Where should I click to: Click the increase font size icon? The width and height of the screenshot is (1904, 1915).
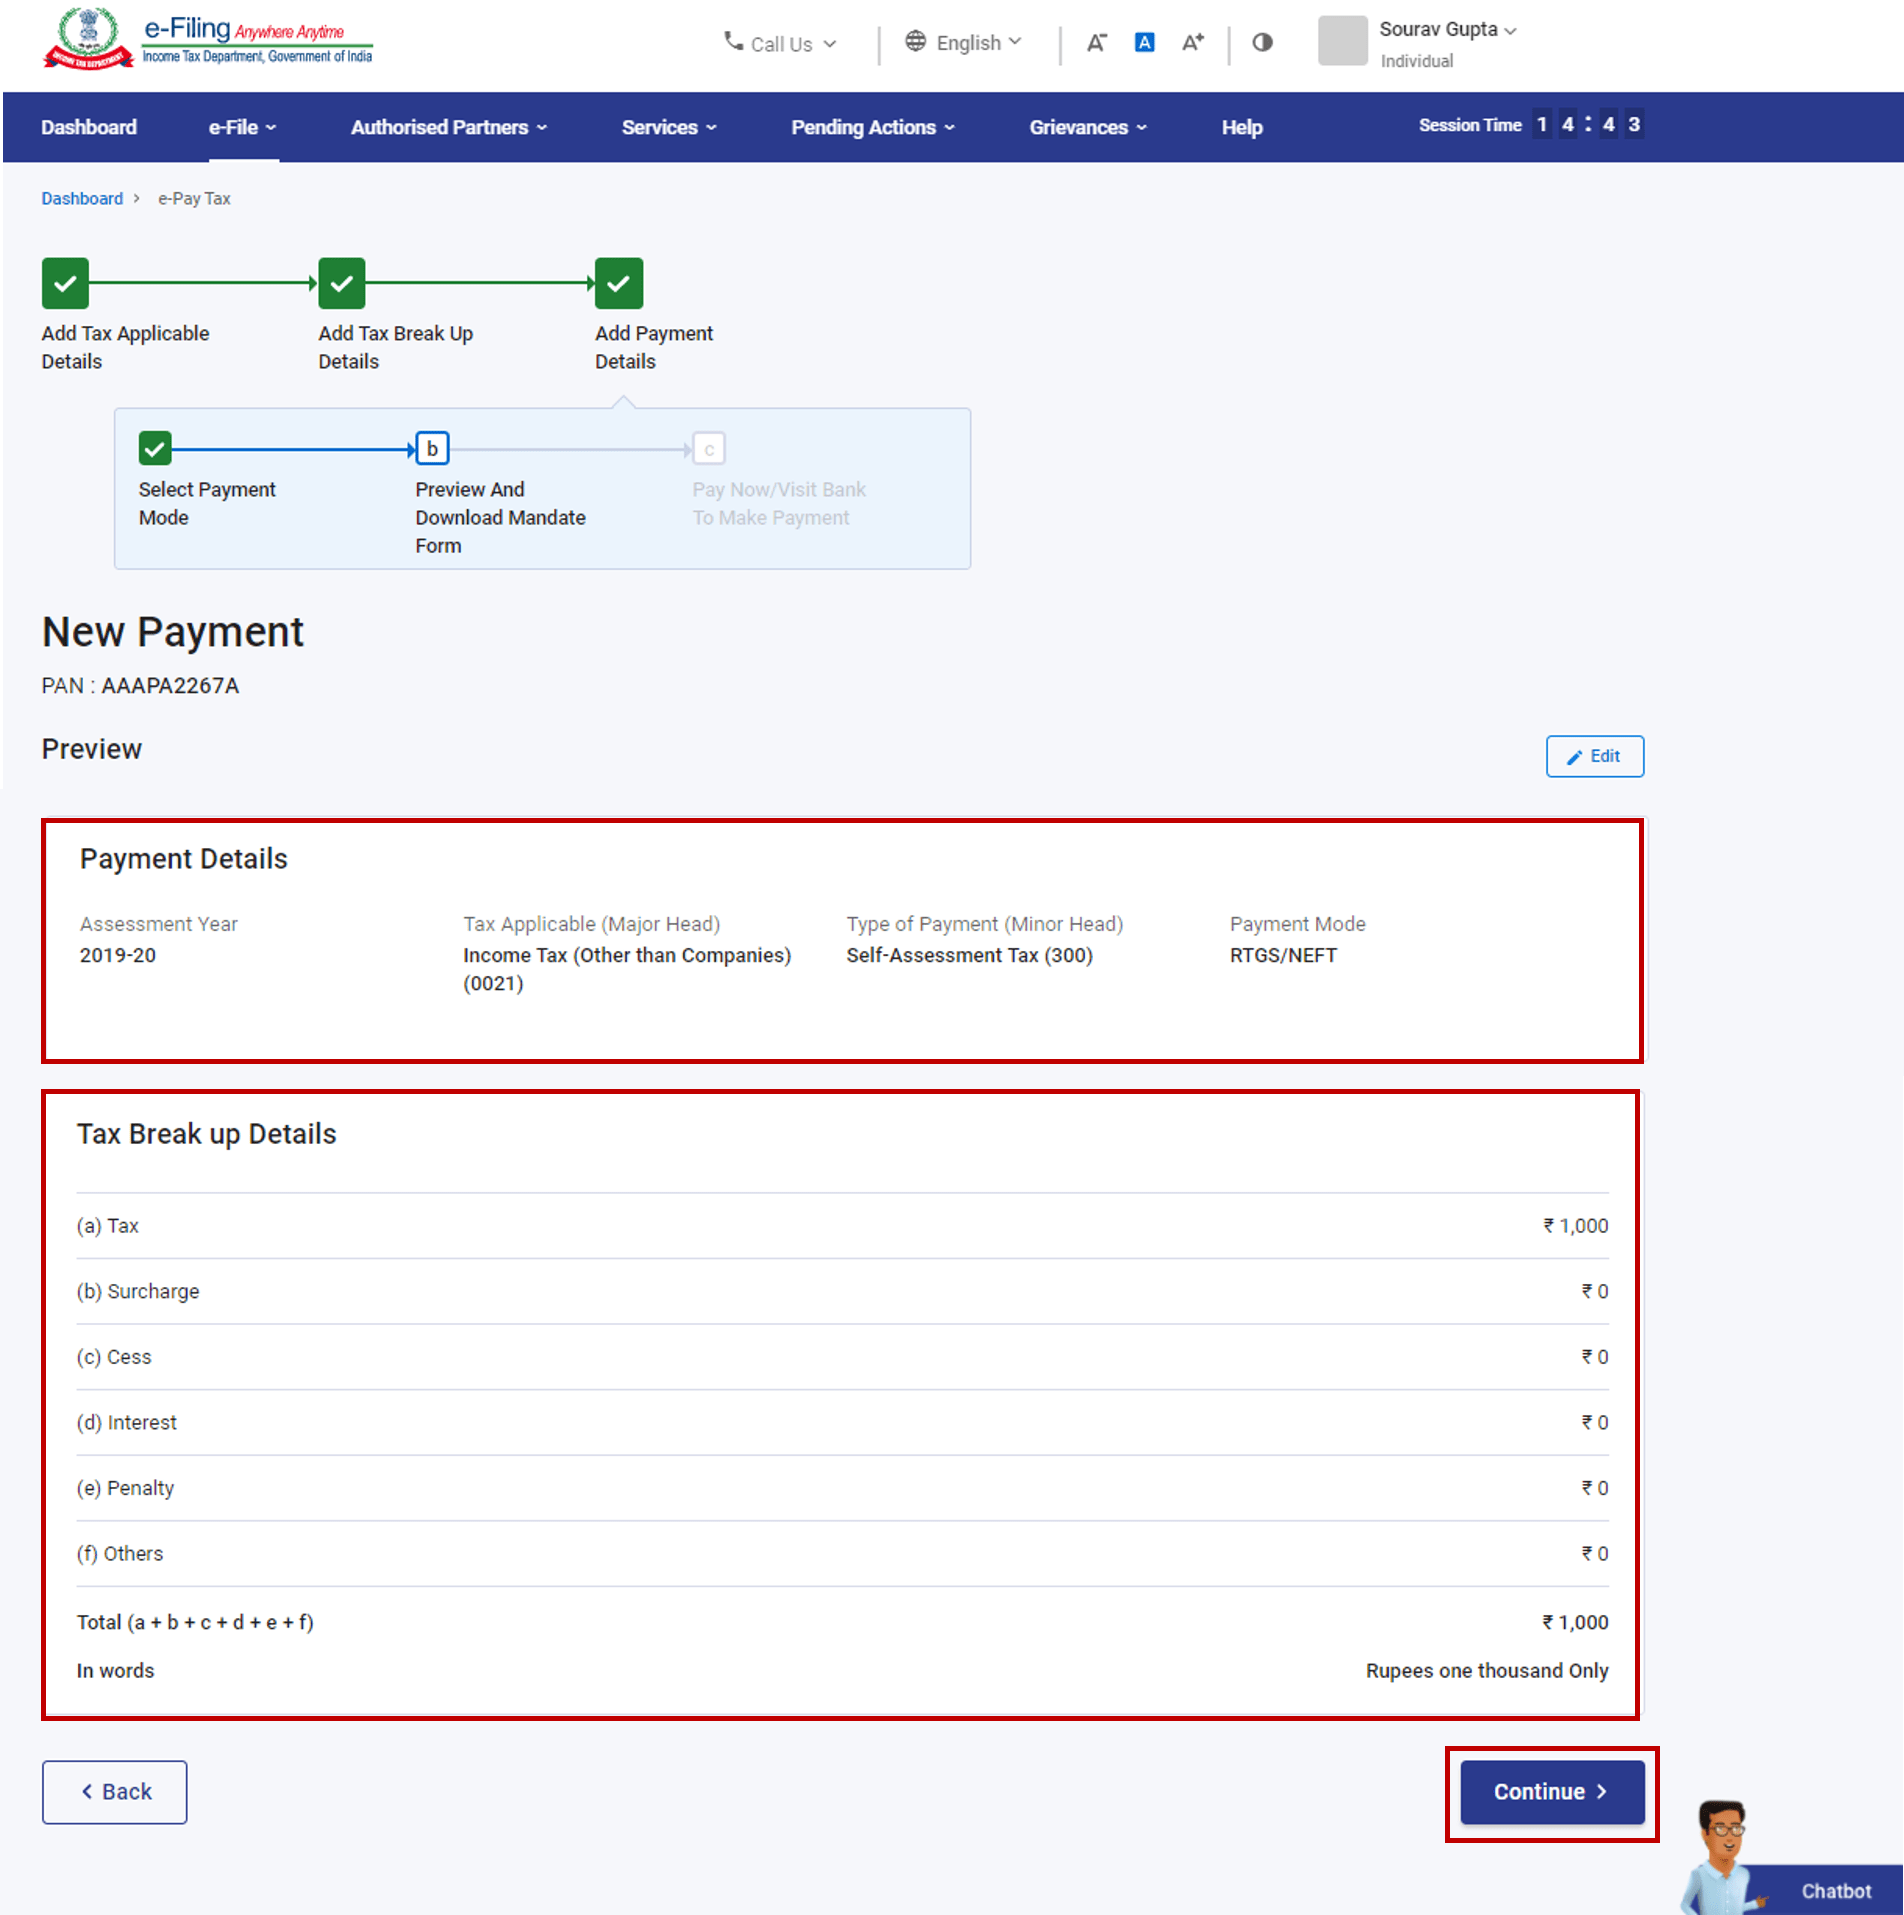[1192, 43]
